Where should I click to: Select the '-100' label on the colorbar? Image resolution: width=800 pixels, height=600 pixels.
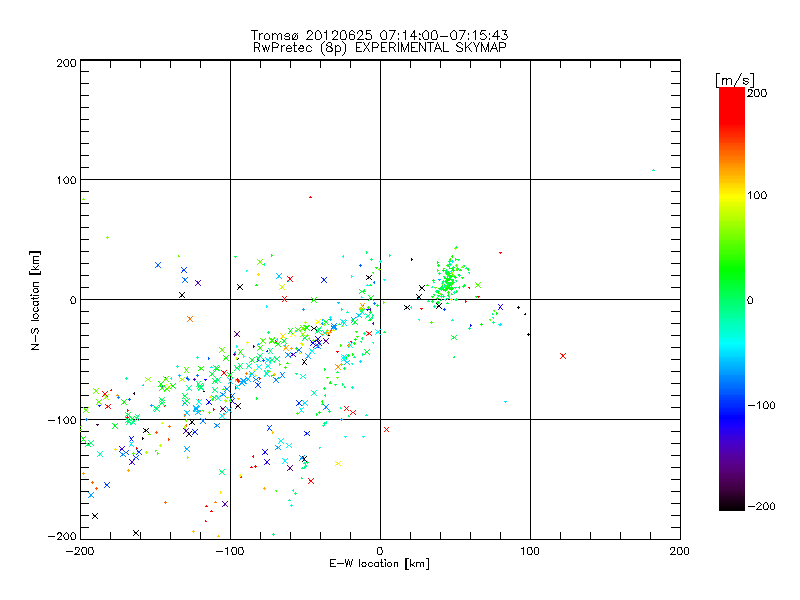[x=761, y=406]
